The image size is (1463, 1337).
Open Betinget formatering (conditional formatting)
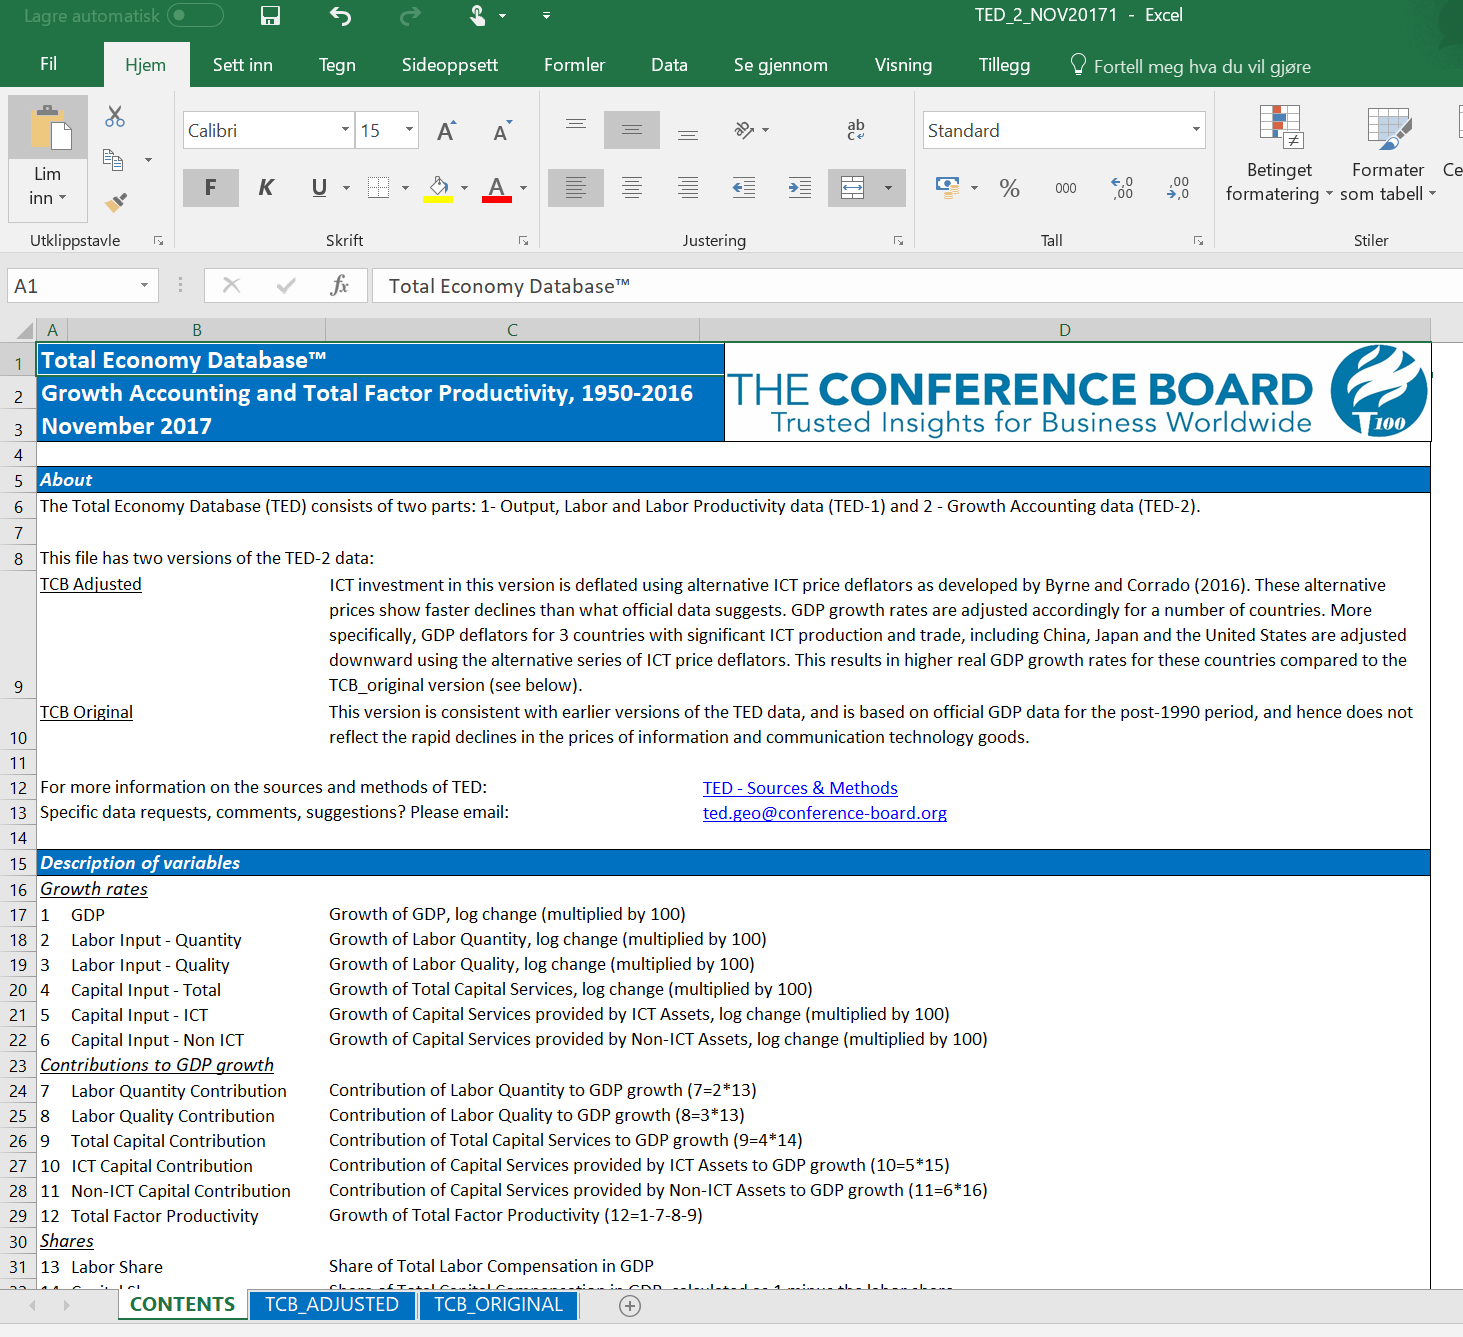tap(1279, 153)
